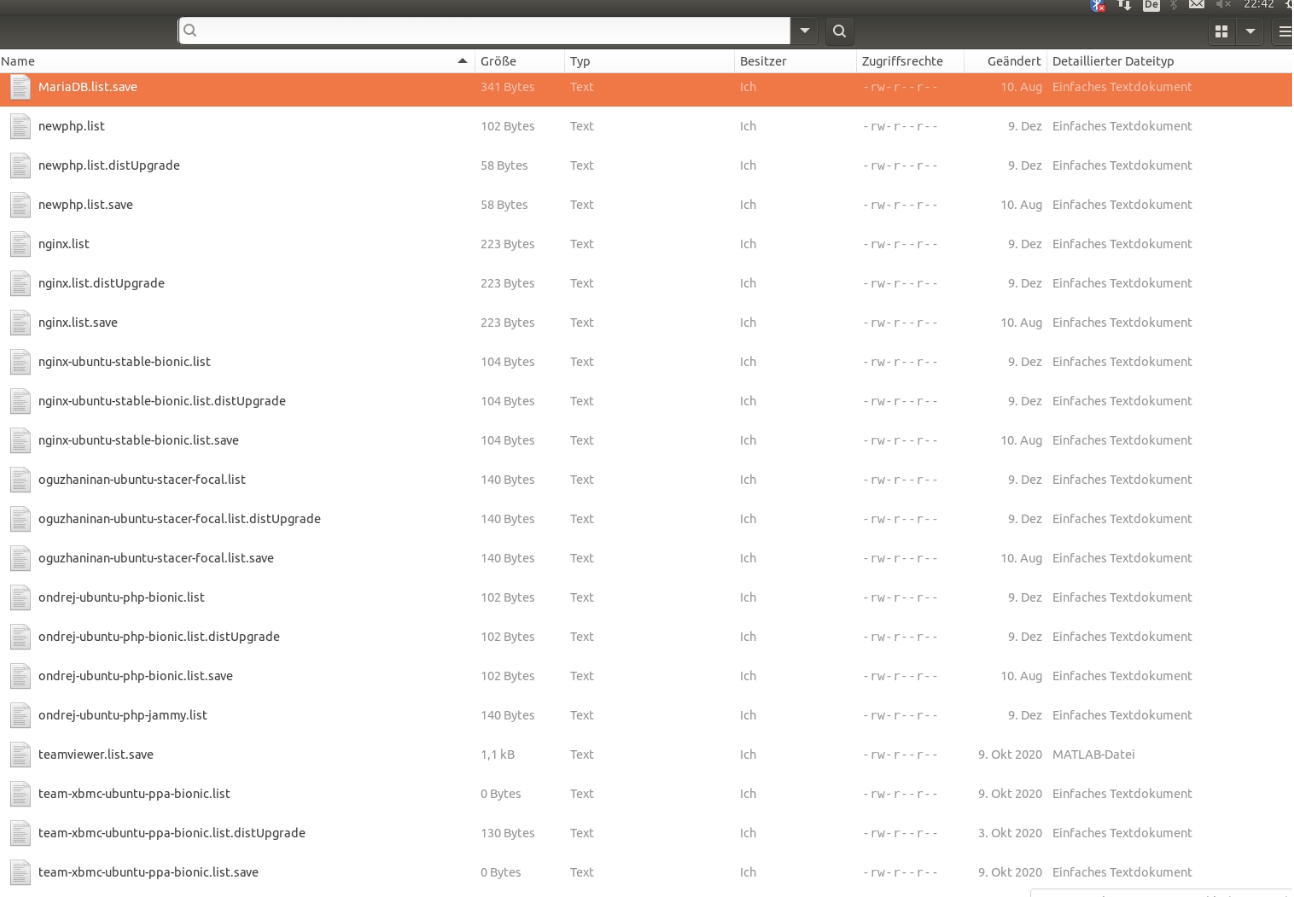
Task: Click the clock showing 22:42
Action: 1258,5
